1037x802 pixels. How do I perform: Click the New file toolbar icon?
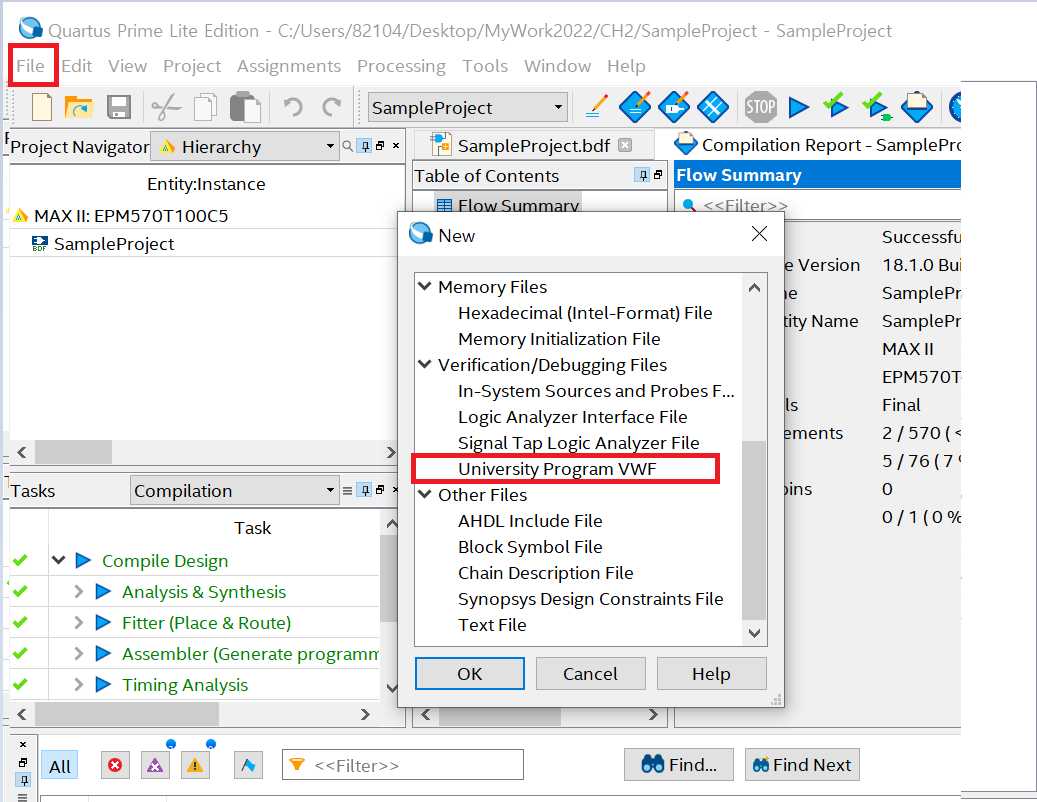42,107
